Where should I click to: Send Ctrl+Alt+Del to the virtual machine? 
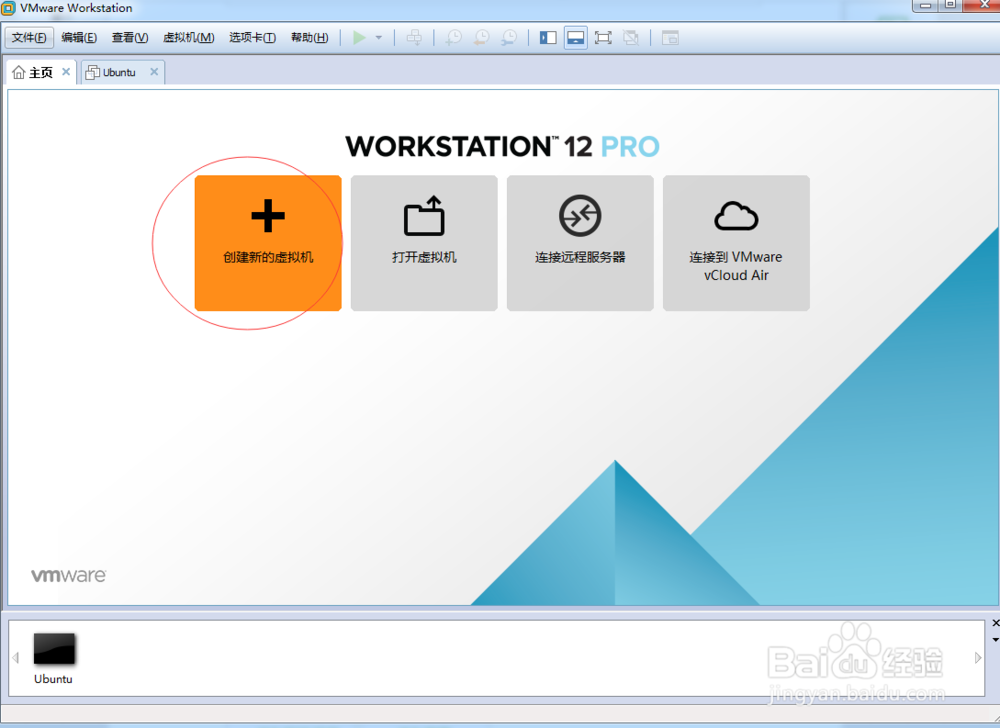point(414,37)
